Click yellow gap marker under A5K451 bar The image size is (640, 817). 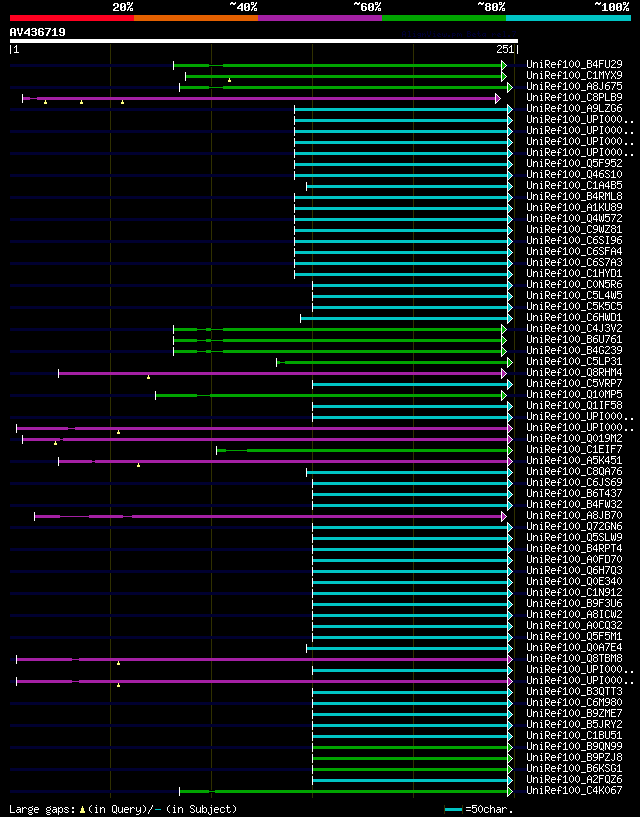(x=138, y=465)
